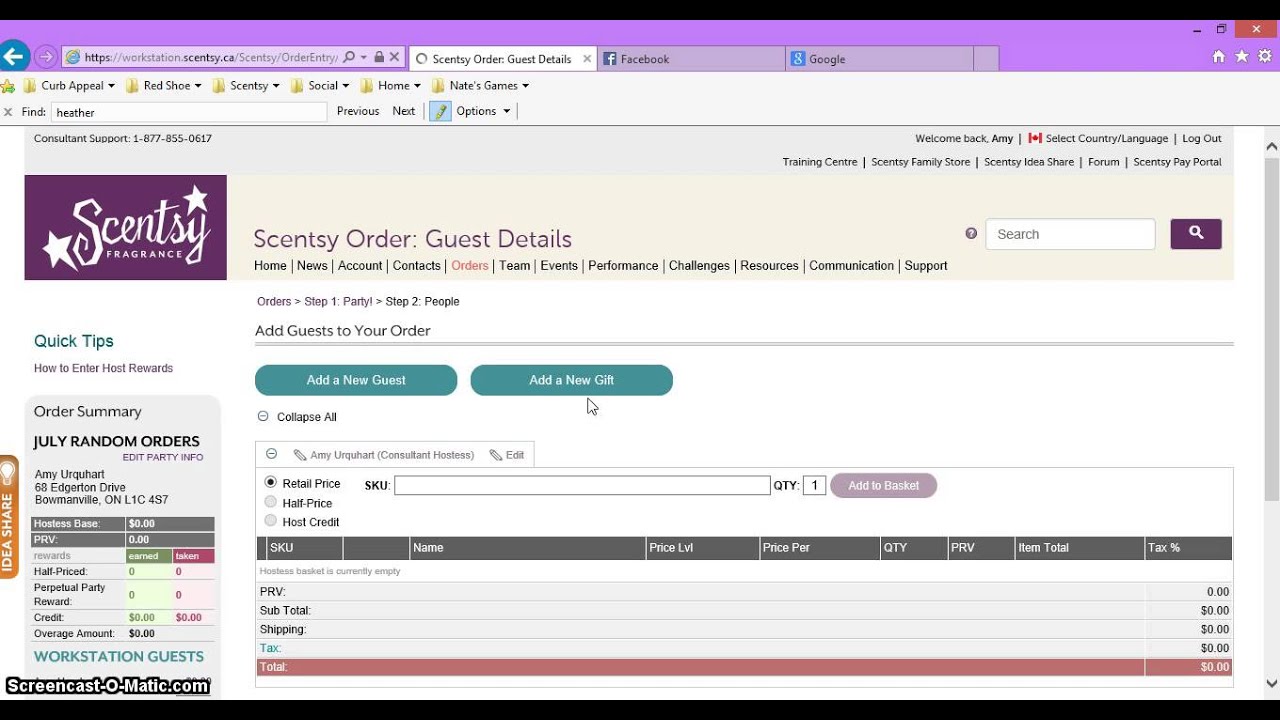Screen dimensions: 1280x720
Task: Click the Find text box containing heather
Action: tap(189, 112)
